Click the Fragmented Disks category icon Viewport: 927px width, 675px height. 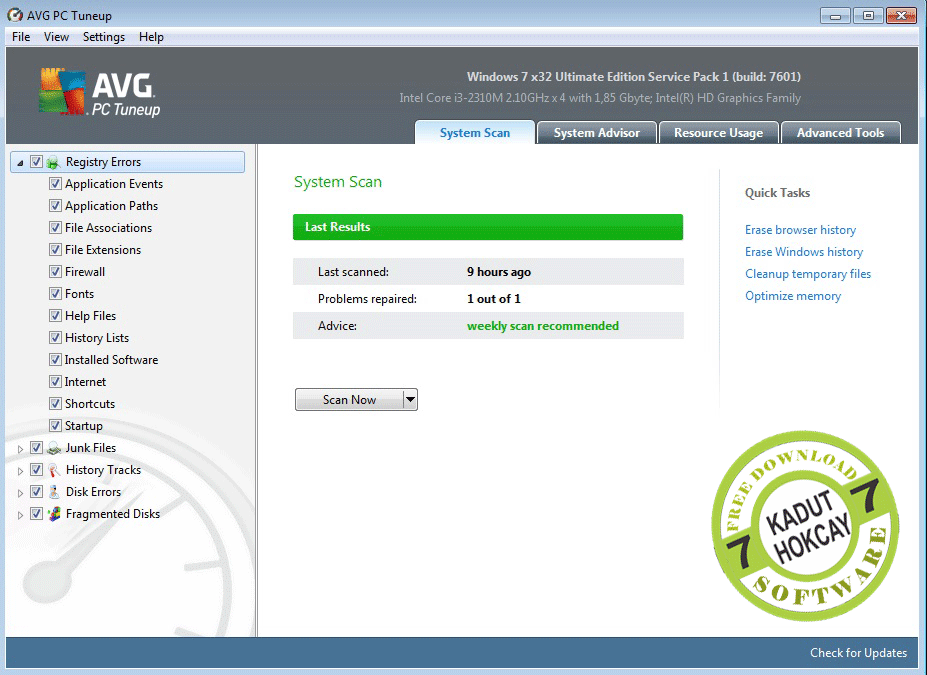pos(54,514)
